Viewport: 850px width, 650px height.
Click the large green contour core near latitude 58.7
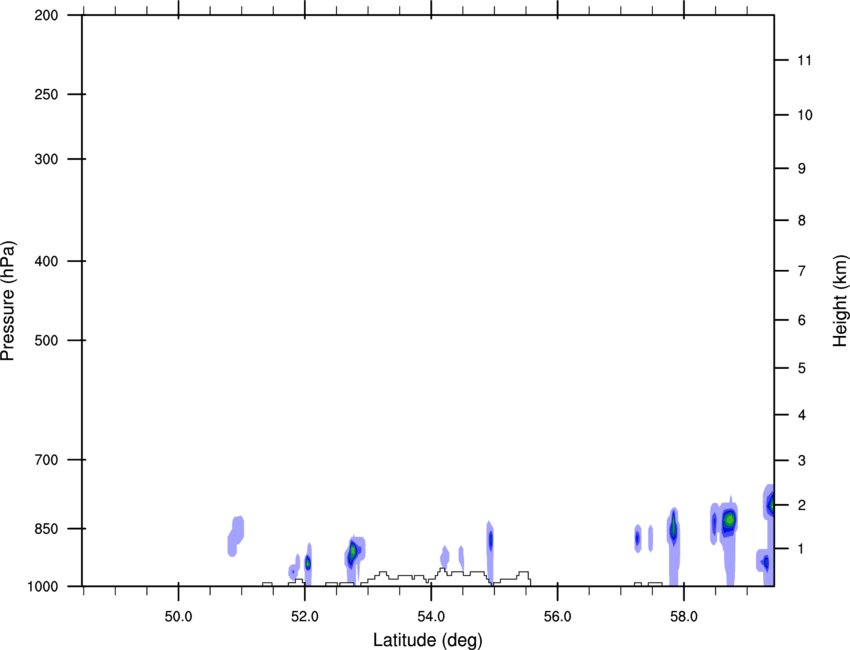pos(729,520)
